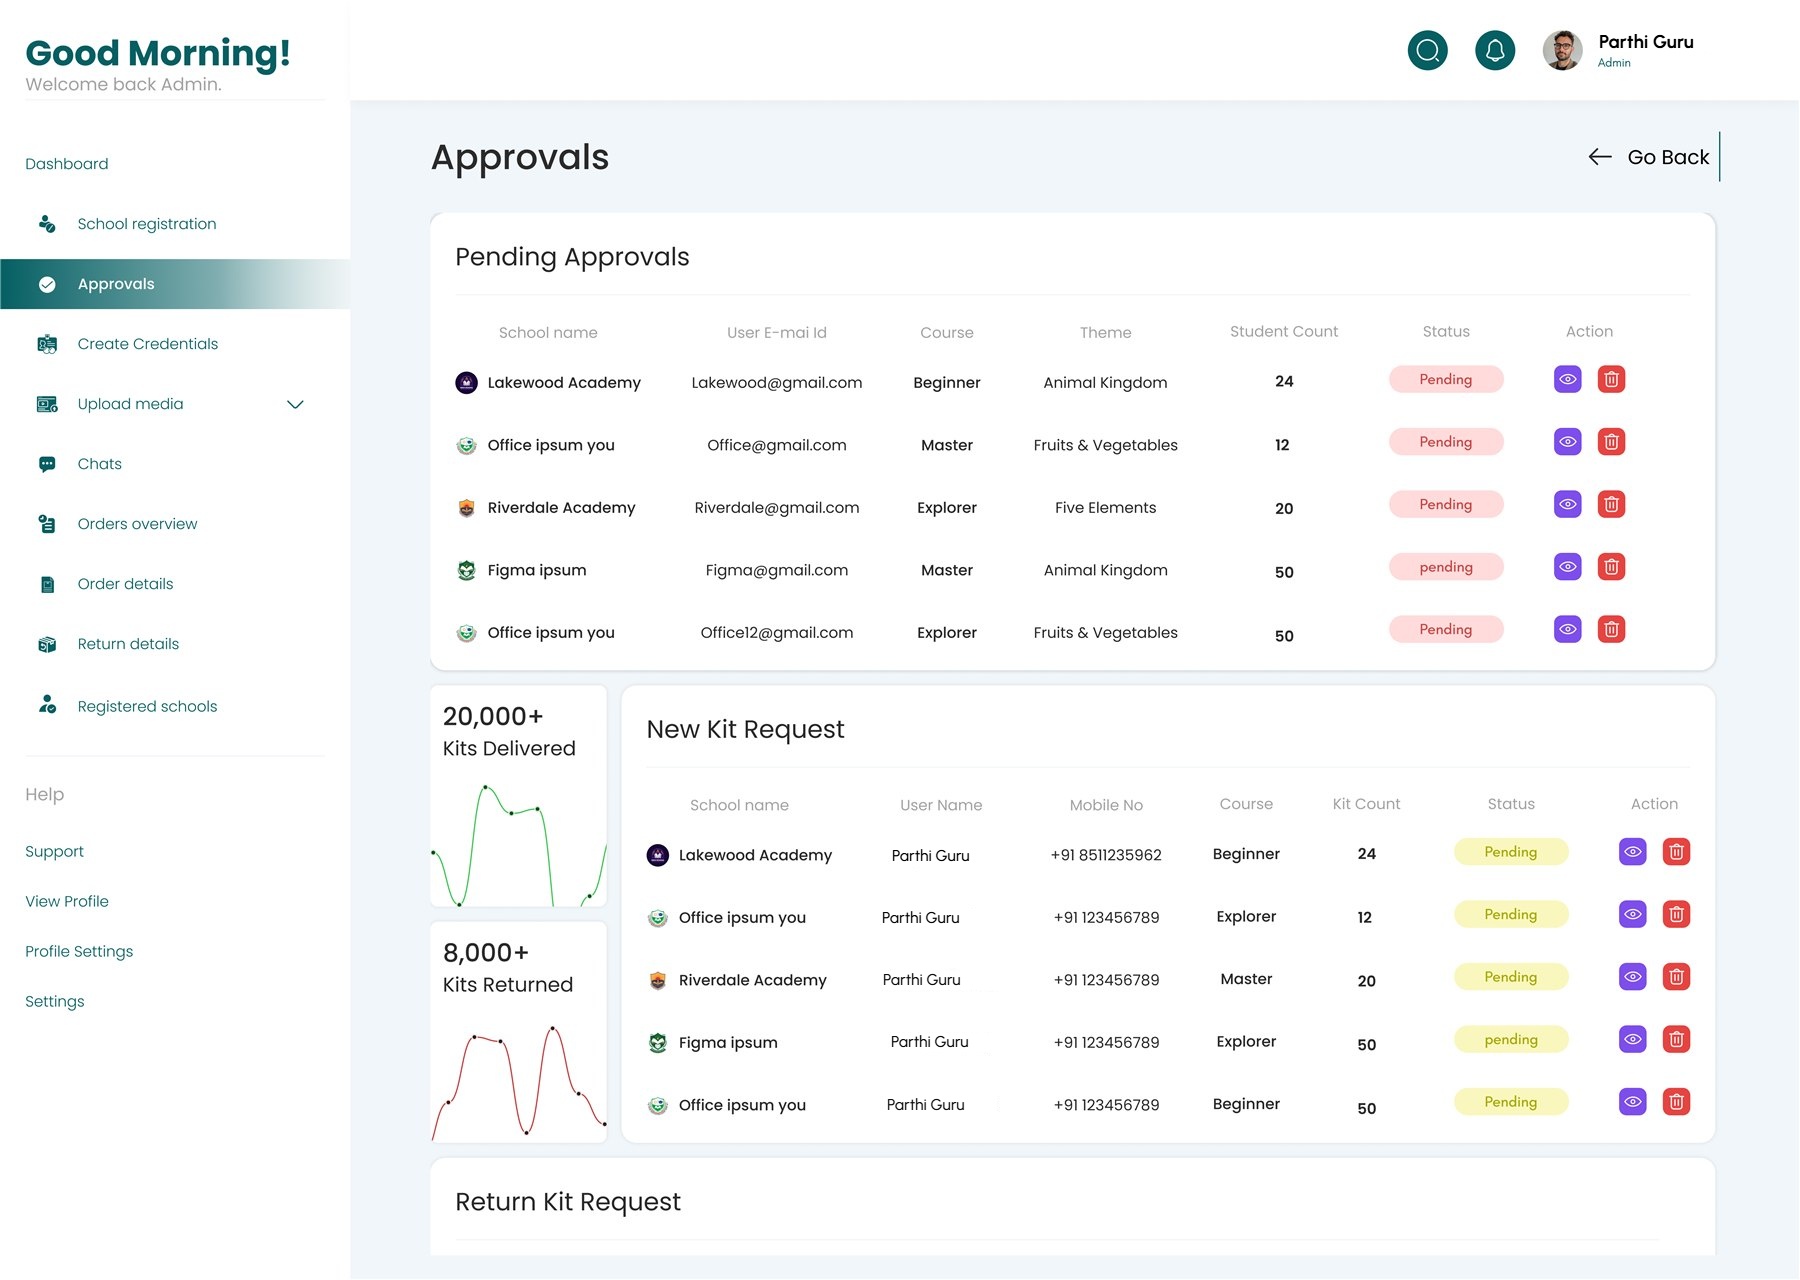Delete the Office12@gmail.com pending approval
Image resolution: width=1800 pixels, height=1280 pixels.
point(1611,629)
